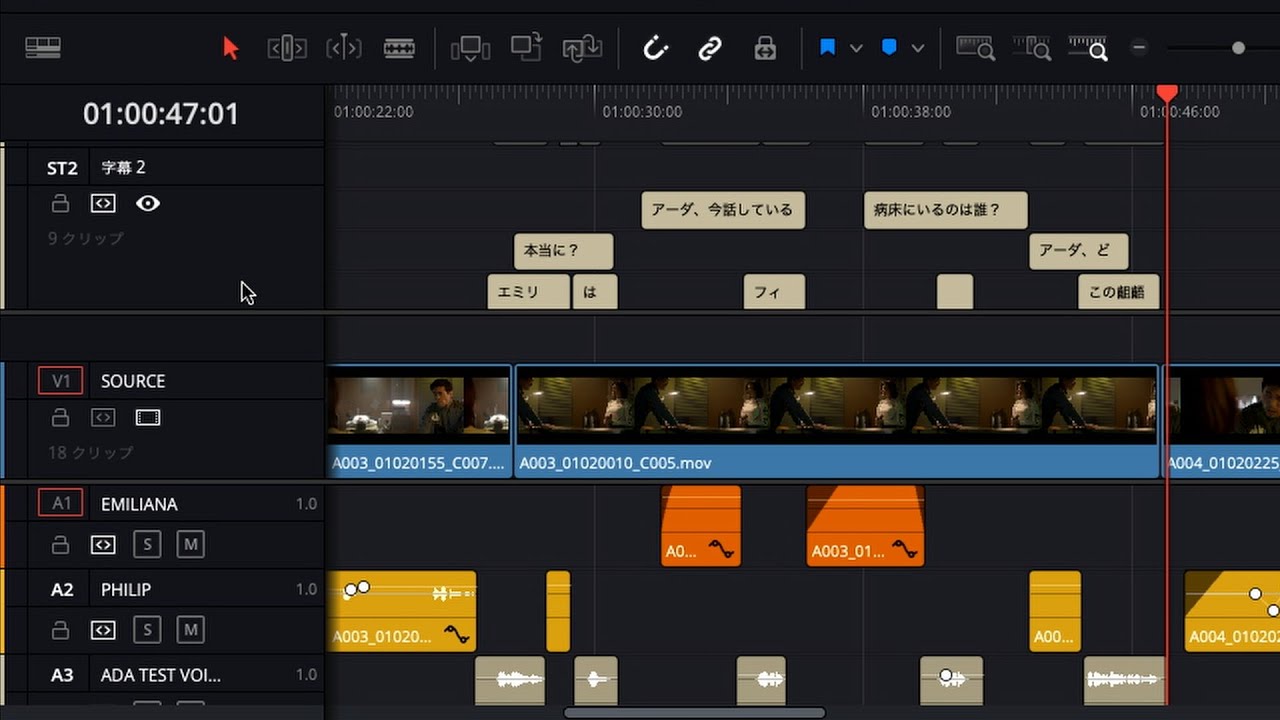Screen dimensions: 1280x720
Task: Toggle the Position Lock icon
Action: [x=765, y=48]
